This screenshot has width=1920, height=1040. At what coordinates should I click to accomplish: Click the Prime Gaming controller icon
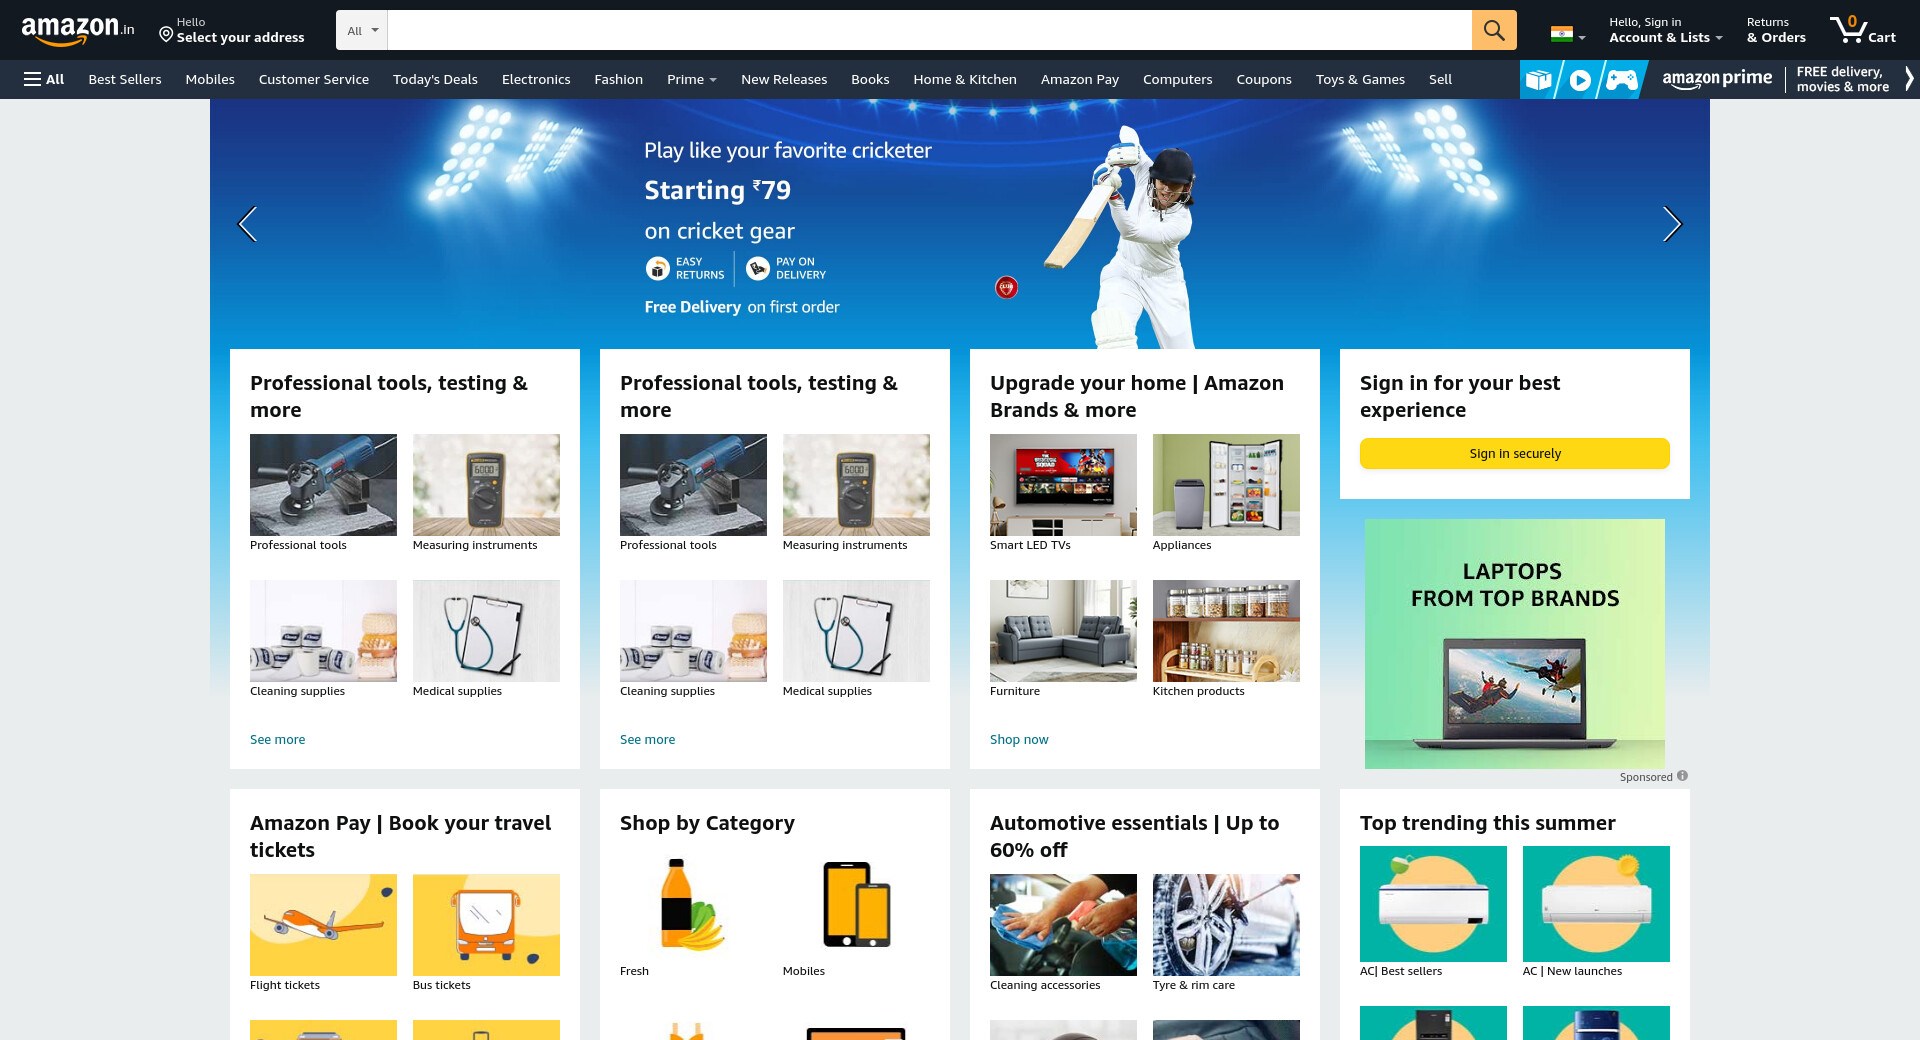pyautogui.click(x=1622, y=79)
